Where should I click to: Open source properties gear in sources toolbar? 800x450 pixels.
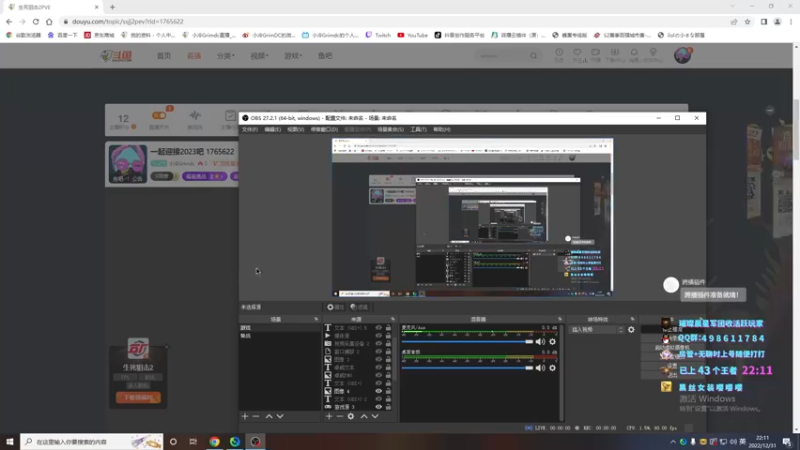pos(351,416)
